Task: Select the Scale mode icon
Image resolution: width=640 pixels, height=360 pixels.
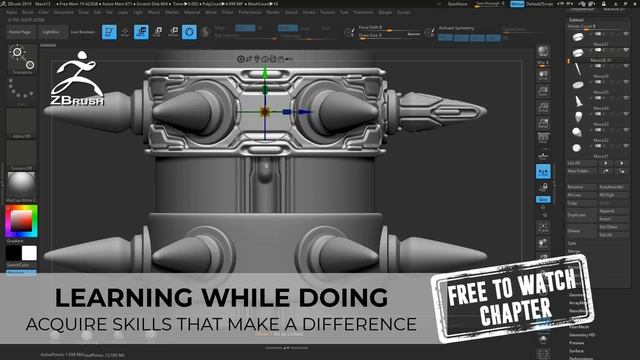Action: [x=158, y=32]
